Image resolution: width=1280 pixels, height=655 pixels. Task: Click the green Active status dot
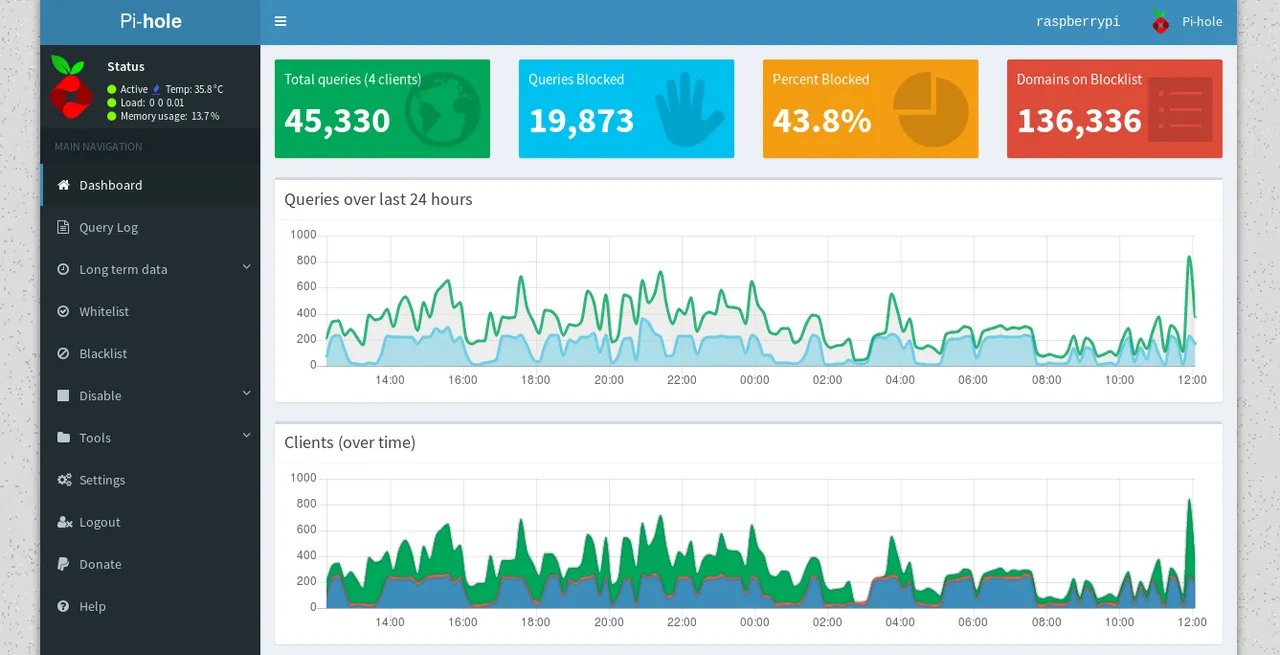[112, 90]
